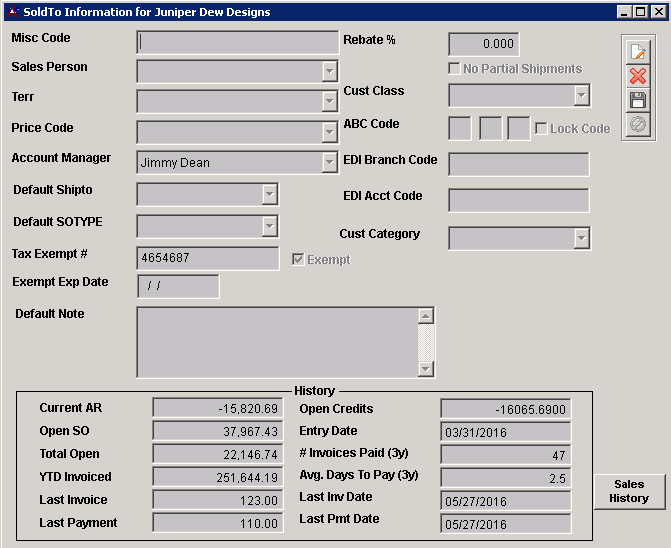Maximize the SoldTo Information window
This screenshot has height=548, width=671.
[x=640, y=12]
